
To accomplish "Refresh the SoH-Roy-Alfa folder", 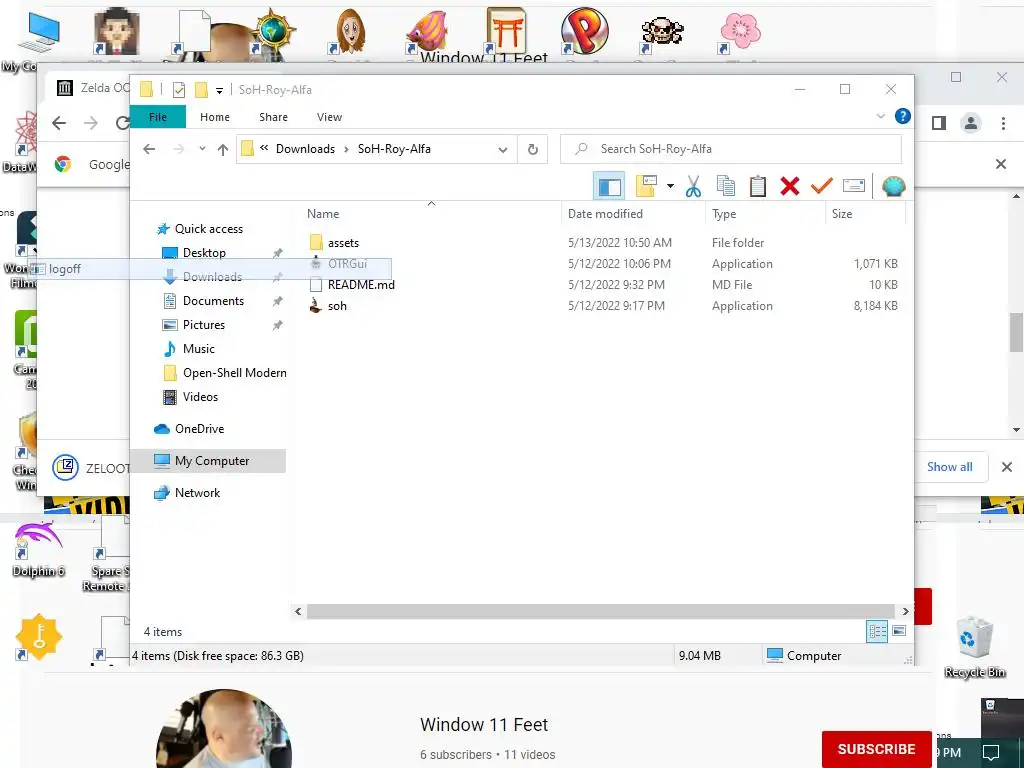I will click(x=533, y=150).
